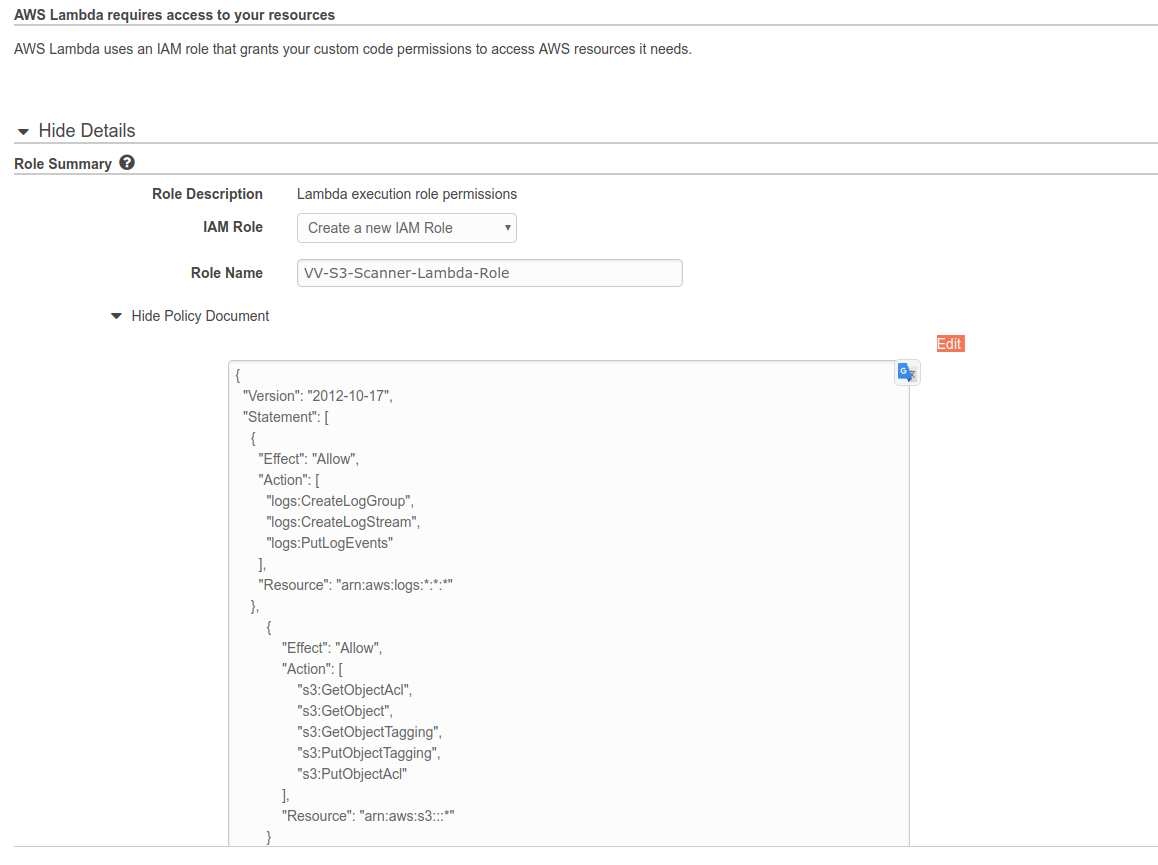This screenshot has width=1158, height=865.
Task: Click the Google Translate icon in policy box
Action: [906, 373]
